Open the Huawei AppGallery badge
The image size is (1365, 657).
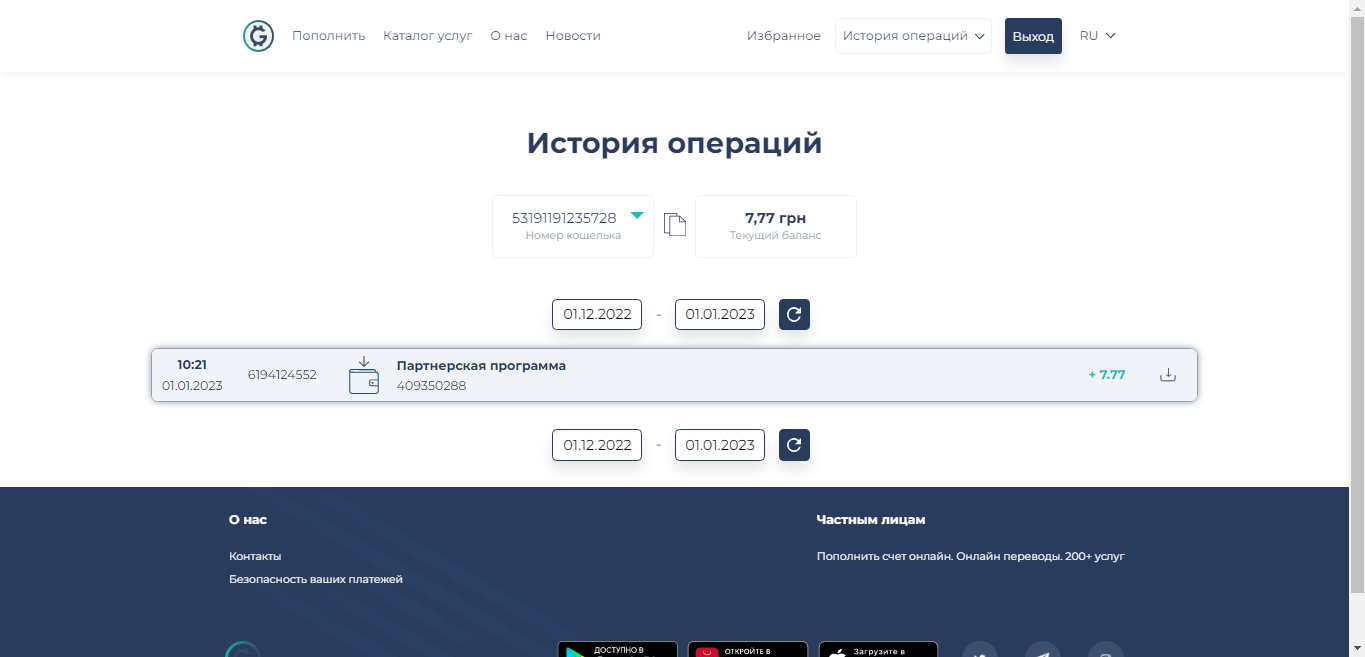(x=747, y=650)
